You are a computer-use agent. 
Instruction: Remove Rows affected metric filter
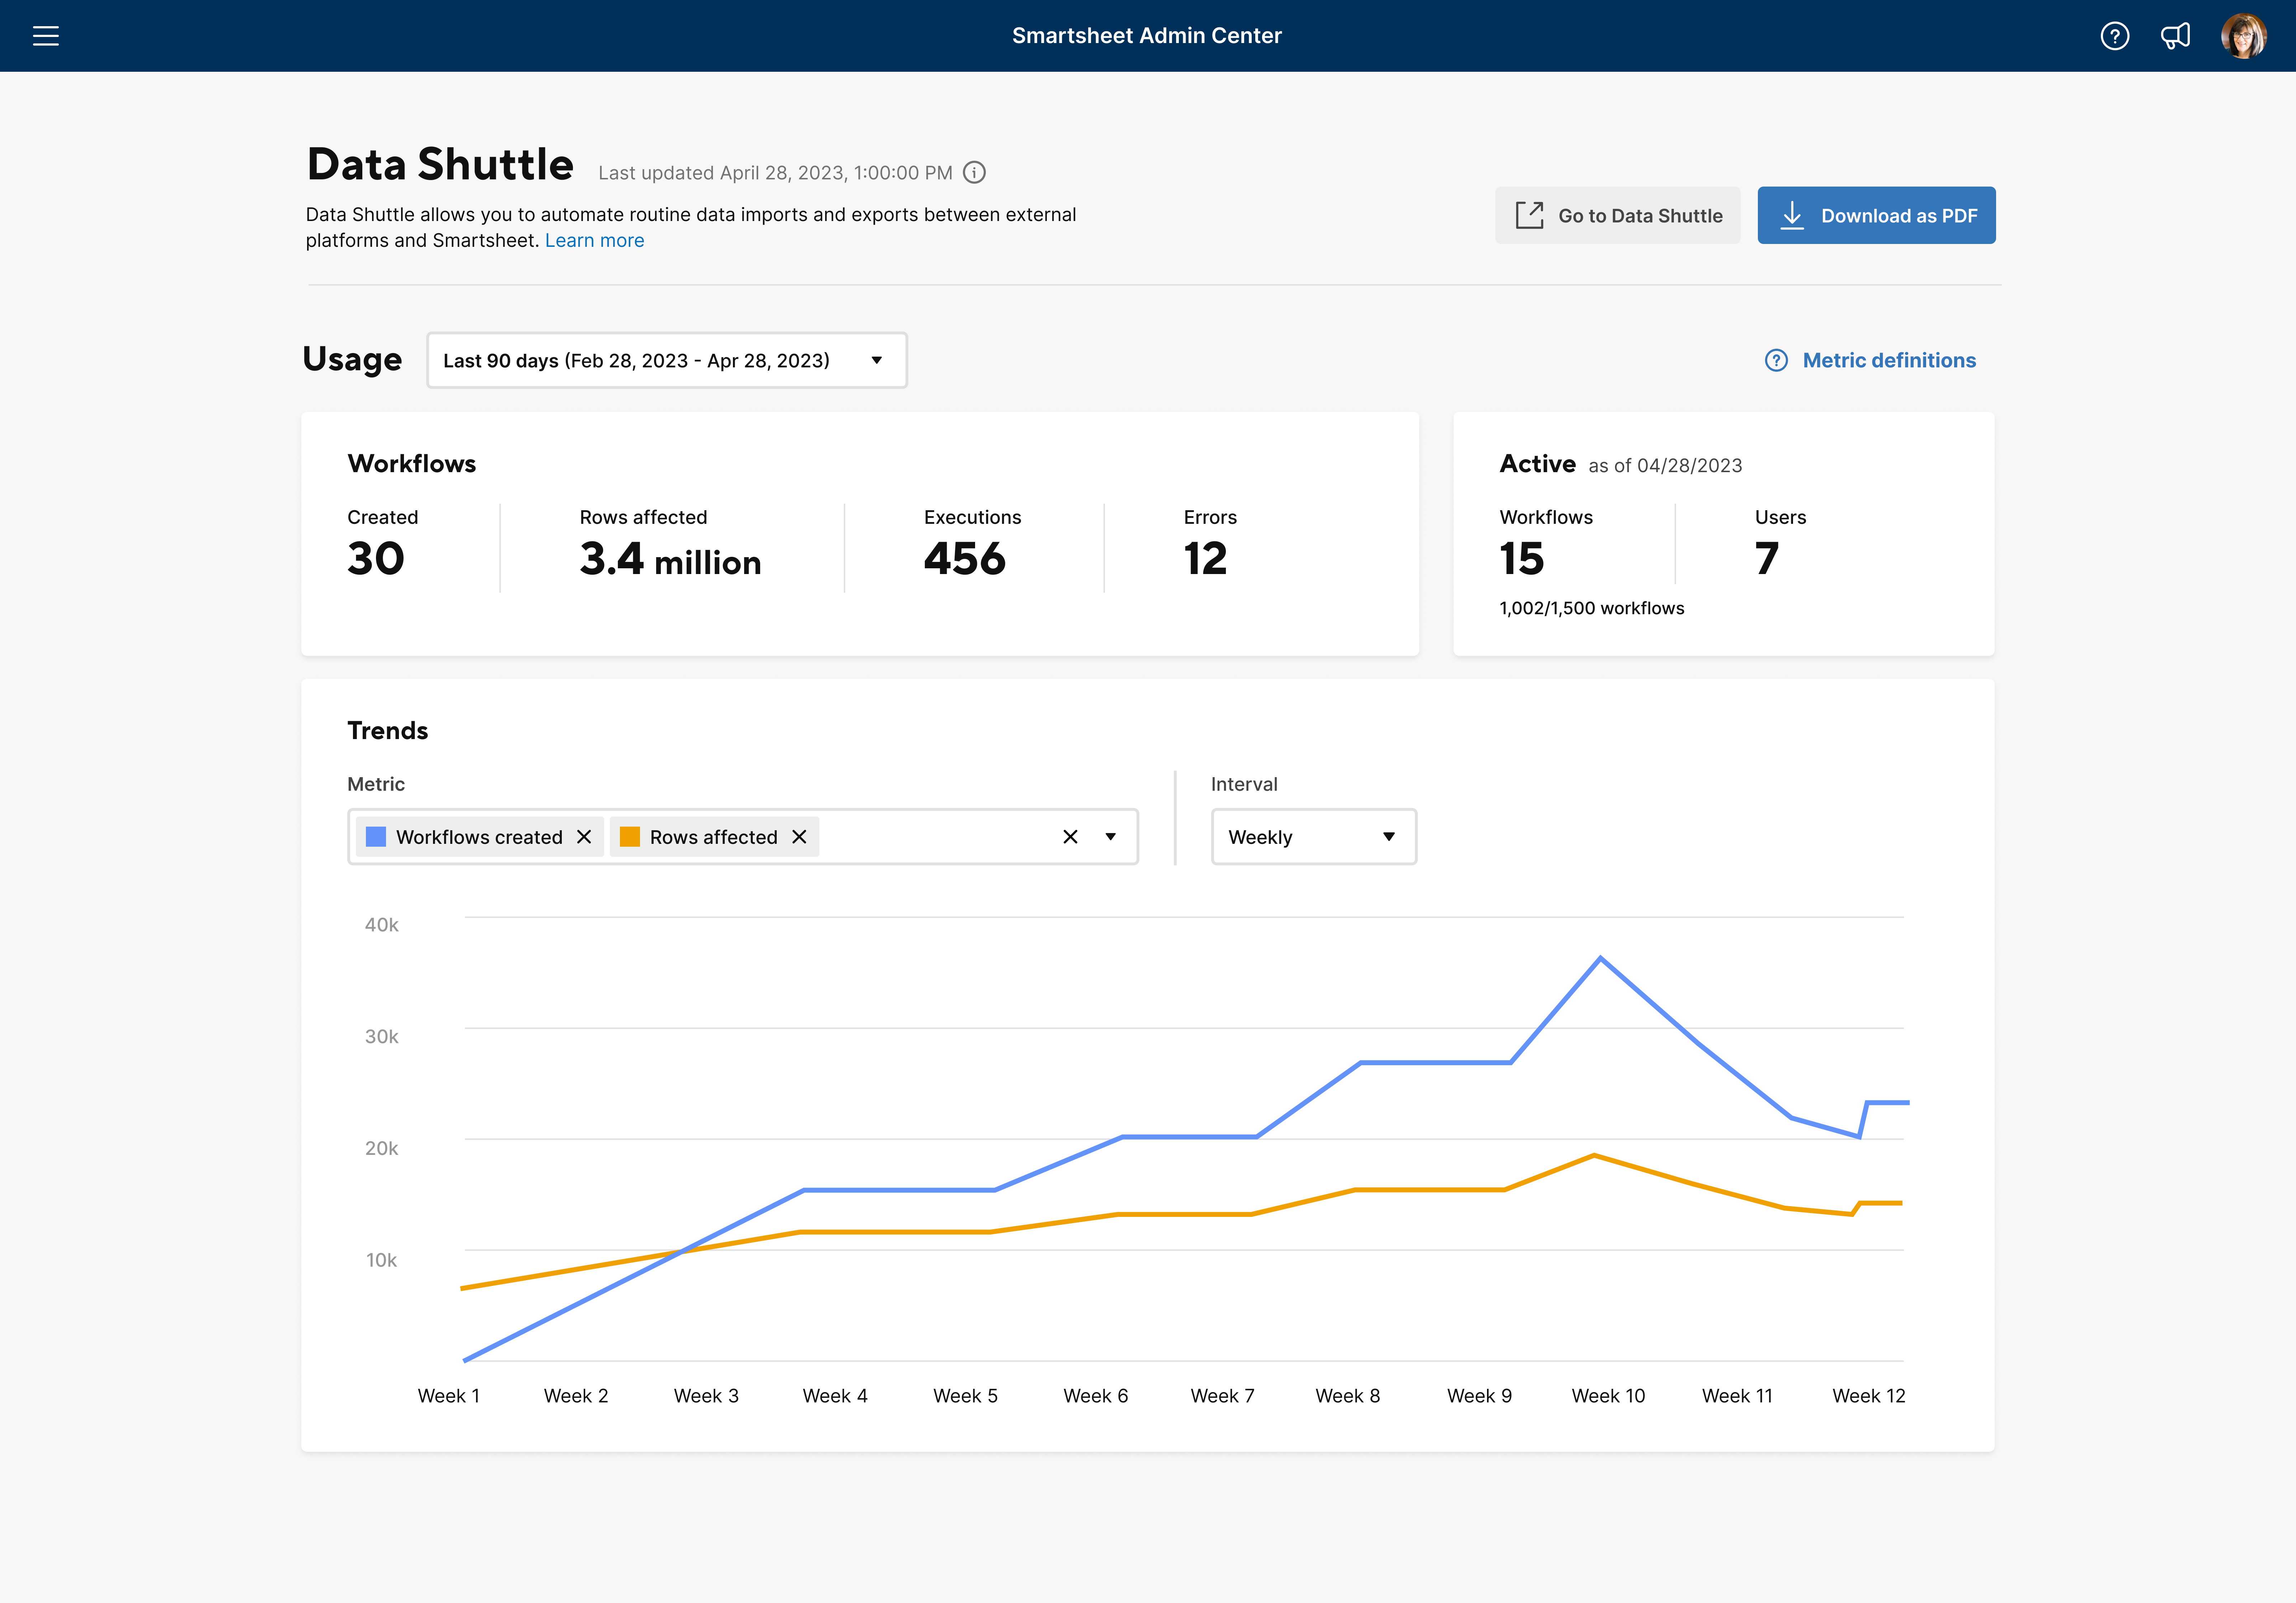[799, 836]
